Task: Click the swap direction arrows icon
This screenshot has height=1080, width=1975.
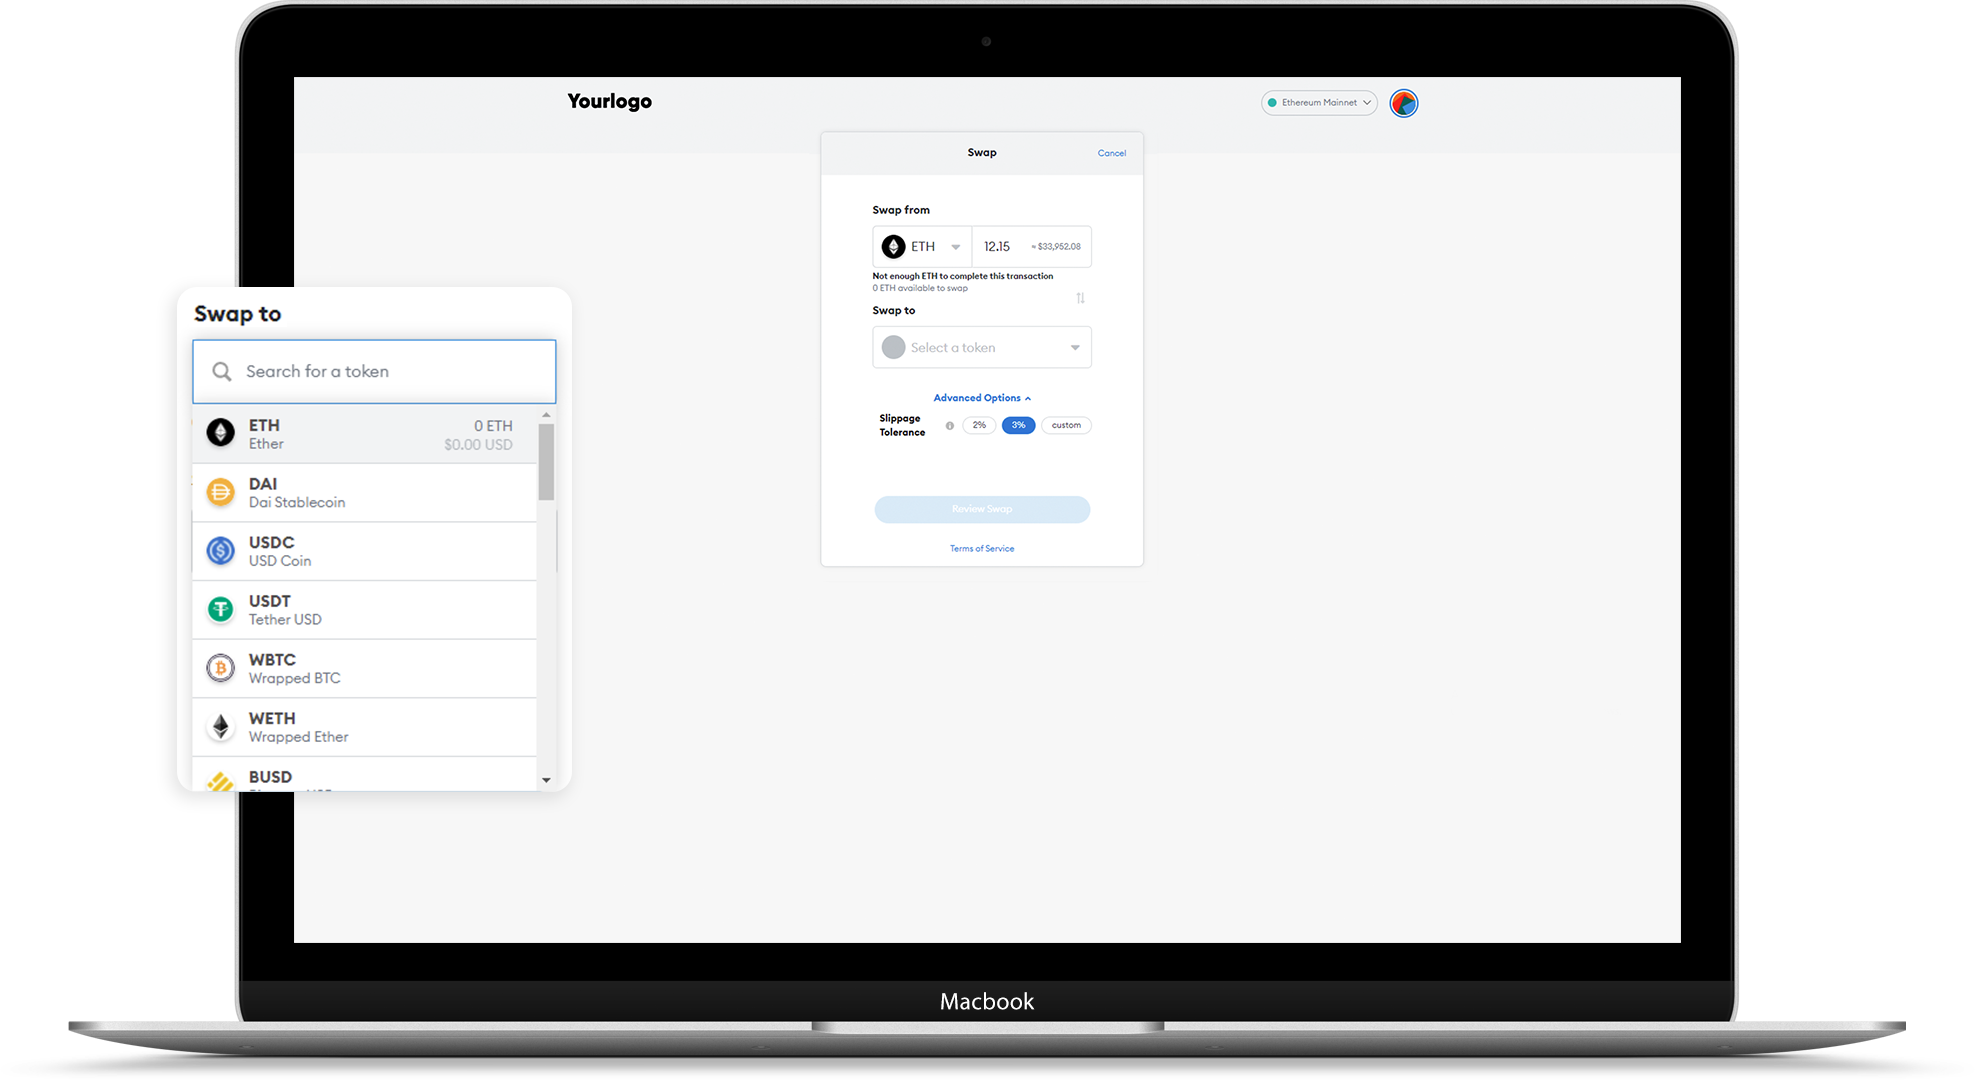Action: click(1080, 298)
